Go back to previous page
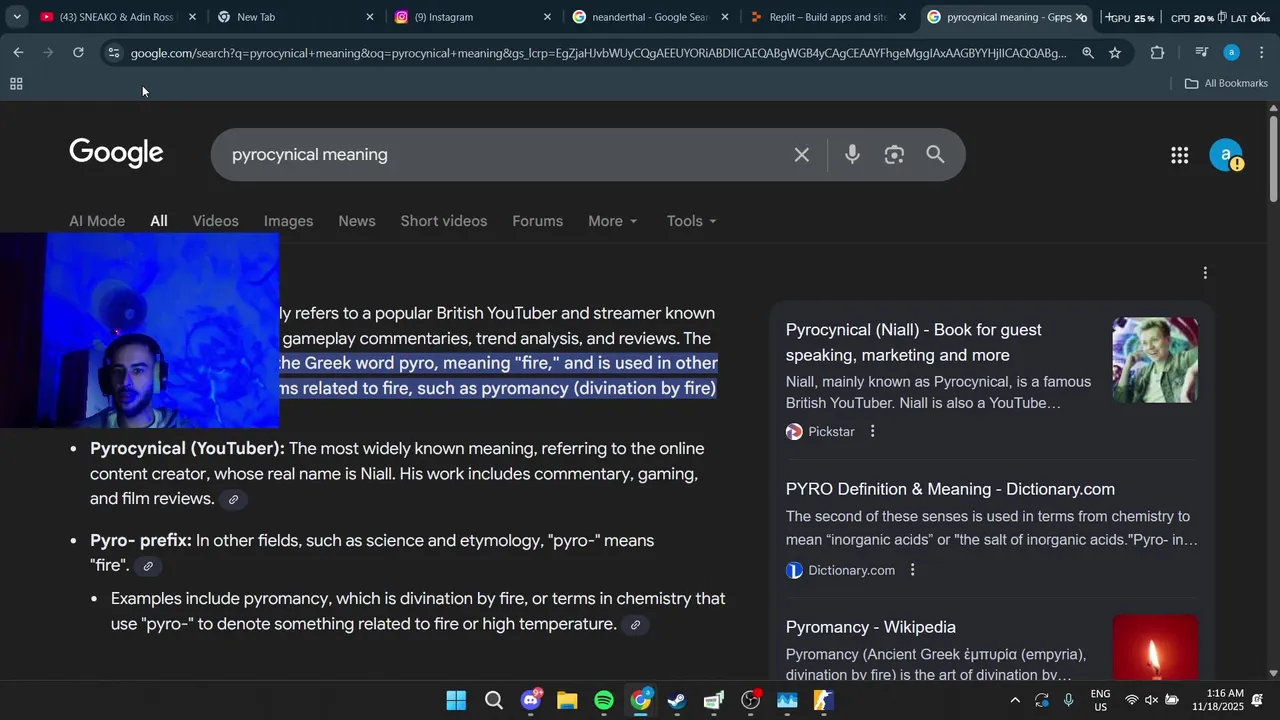Image resolution: width=1280 pixels, height=720 pixels. pos(18,53)
